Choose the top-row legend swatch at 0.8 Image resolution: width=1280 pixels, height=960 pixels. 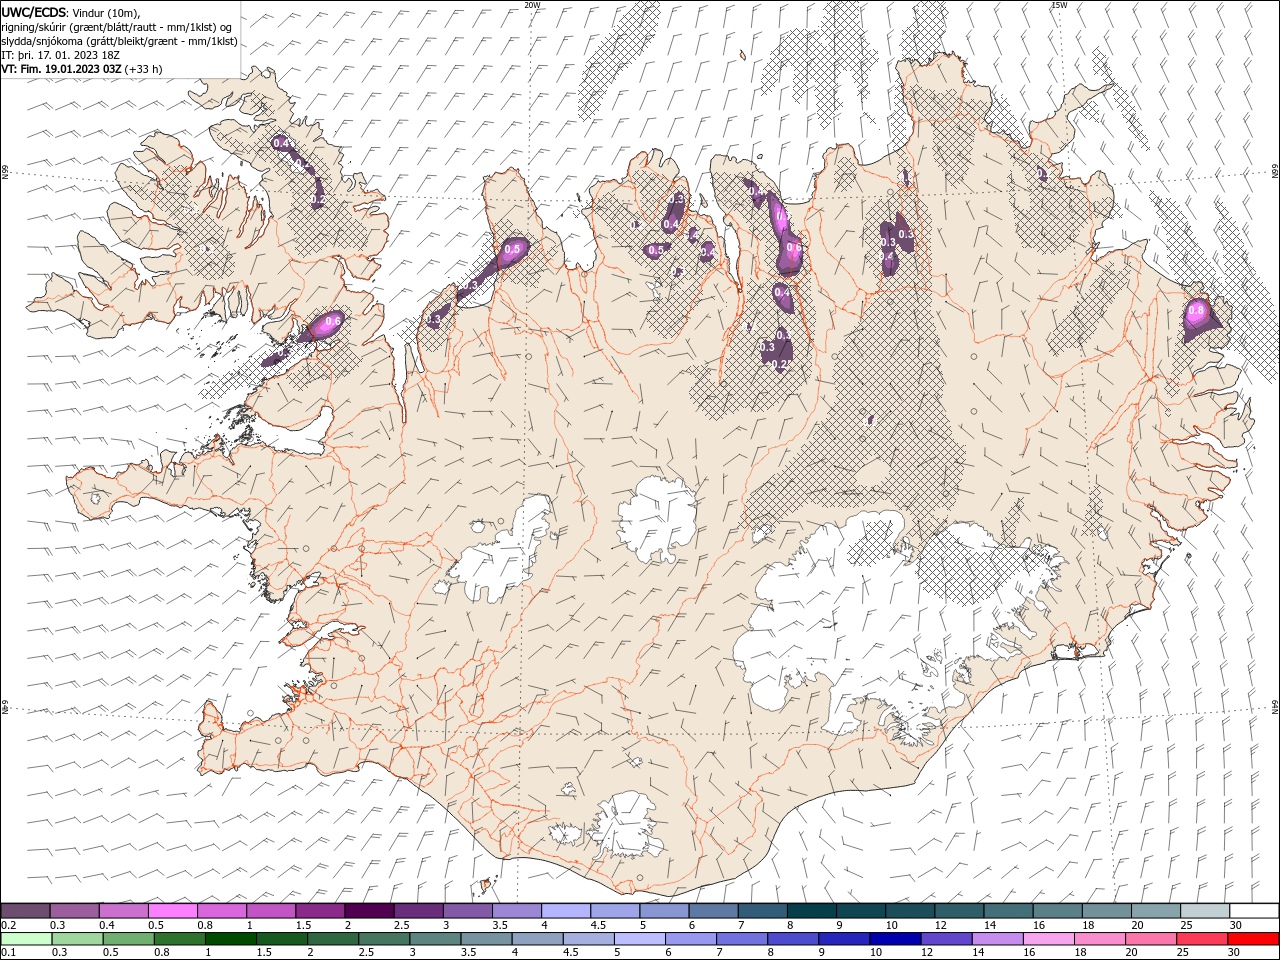click(222, 910)
